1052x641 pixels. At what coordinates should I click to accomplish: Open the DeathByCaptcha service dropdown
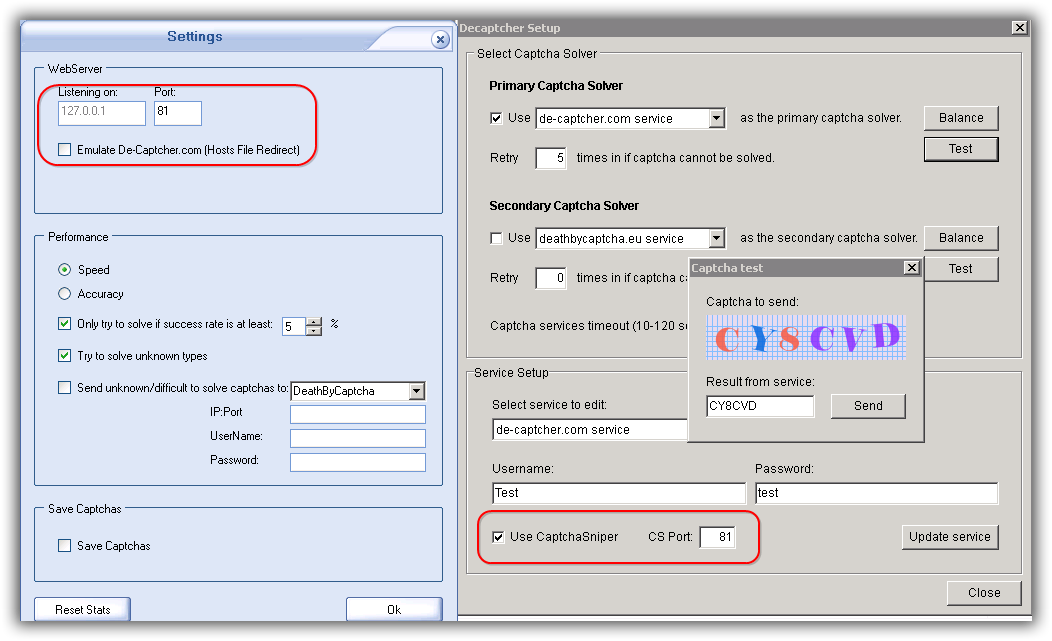(417, 391)
